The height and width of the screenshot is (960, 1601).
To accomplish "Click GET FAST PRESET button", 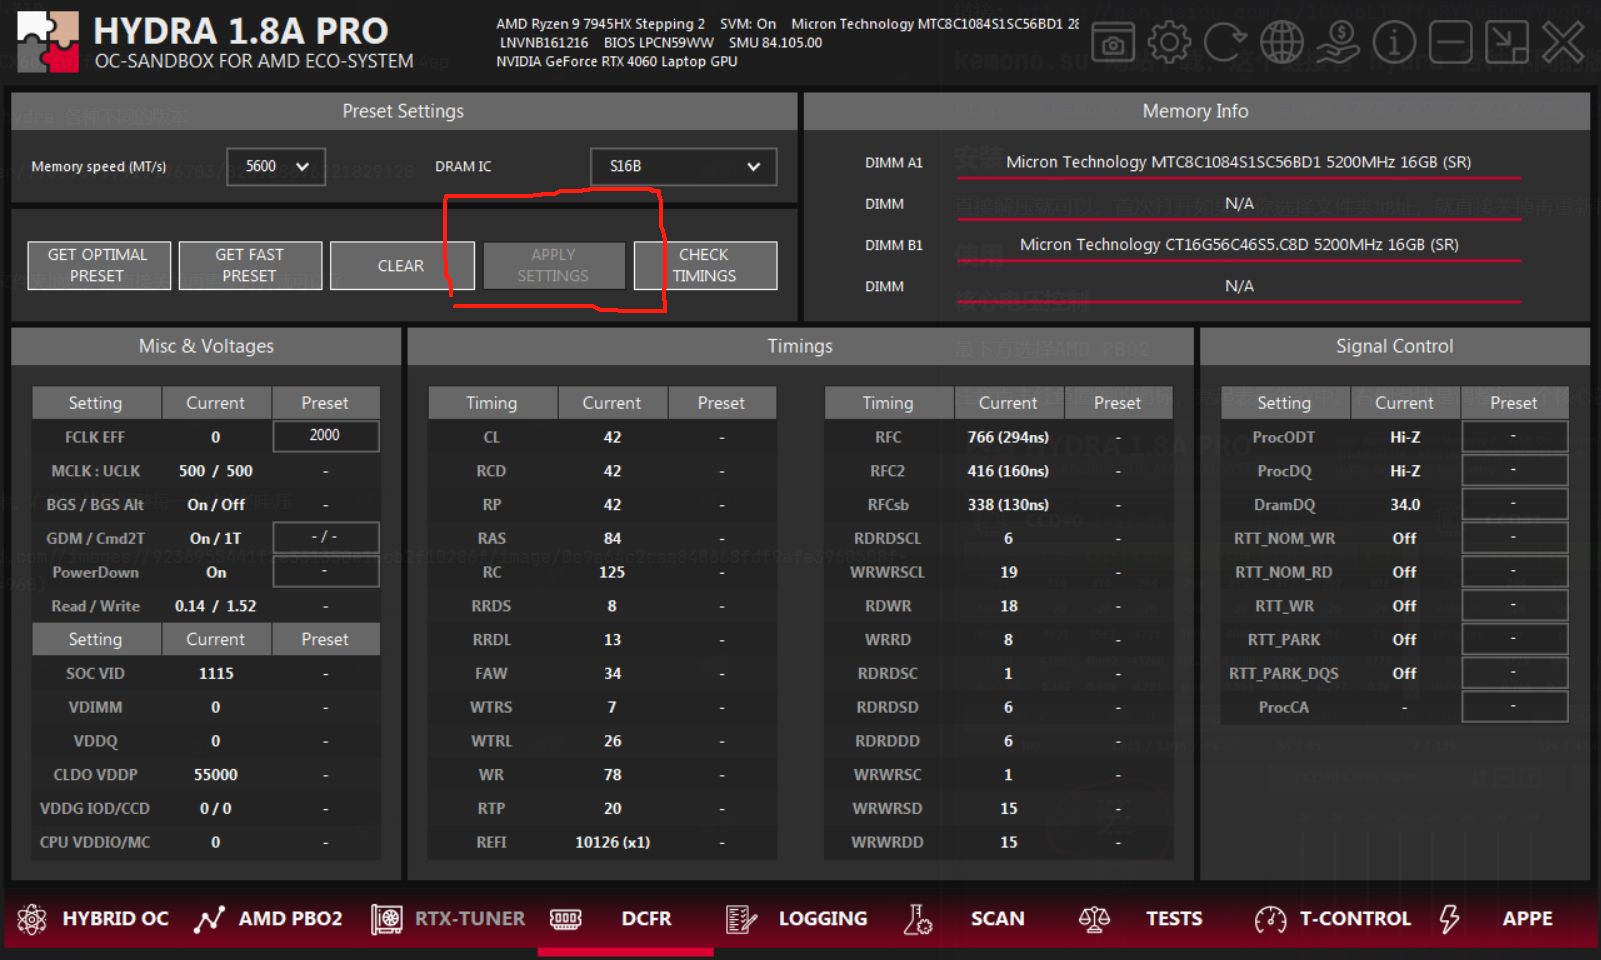I will [250, 265].
